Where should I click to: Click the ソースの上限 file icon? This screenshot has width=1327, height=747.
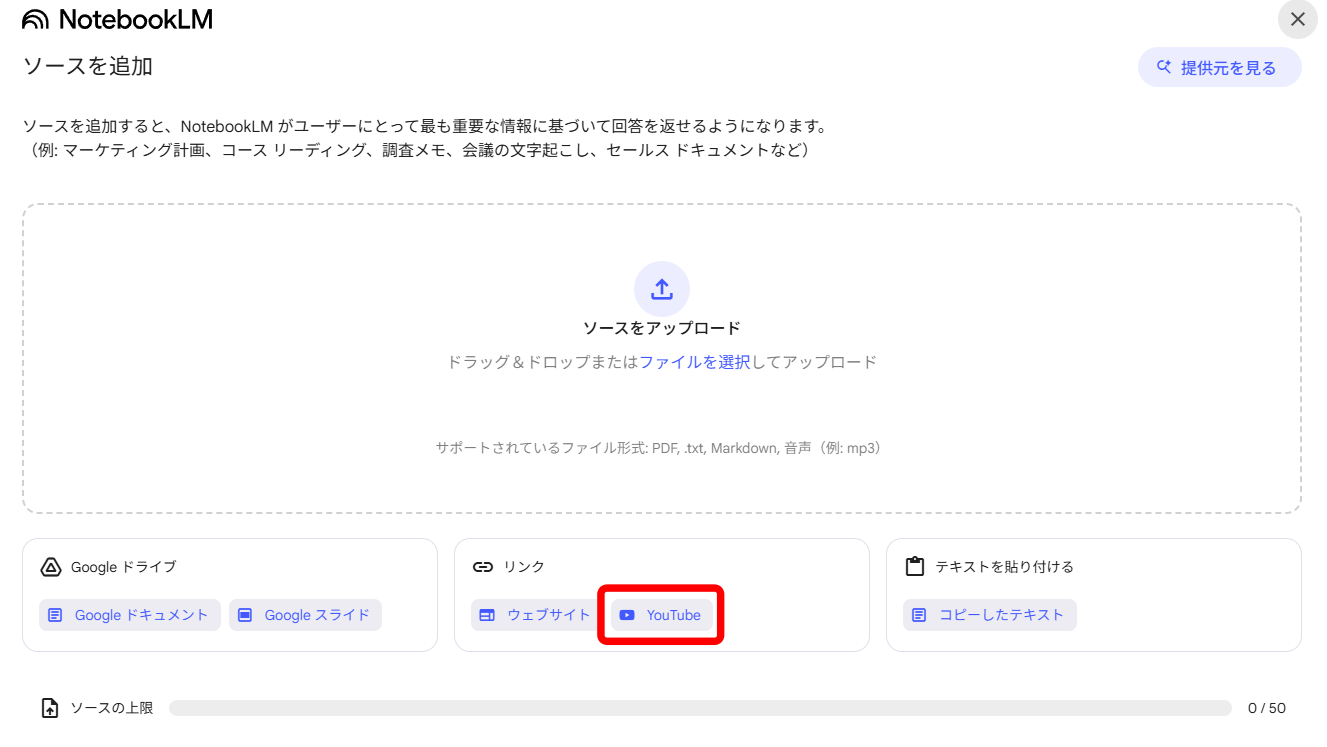point(50,708)
